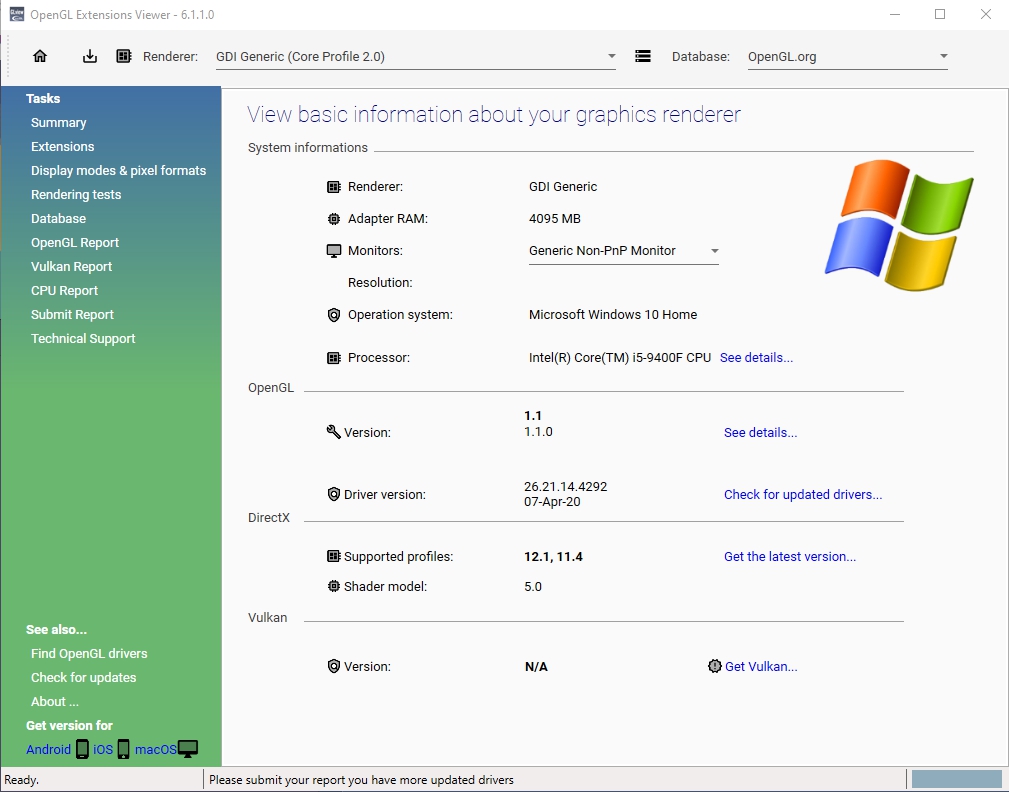Click the phone icon after the Android link
1009x792 pixels.
82,749
